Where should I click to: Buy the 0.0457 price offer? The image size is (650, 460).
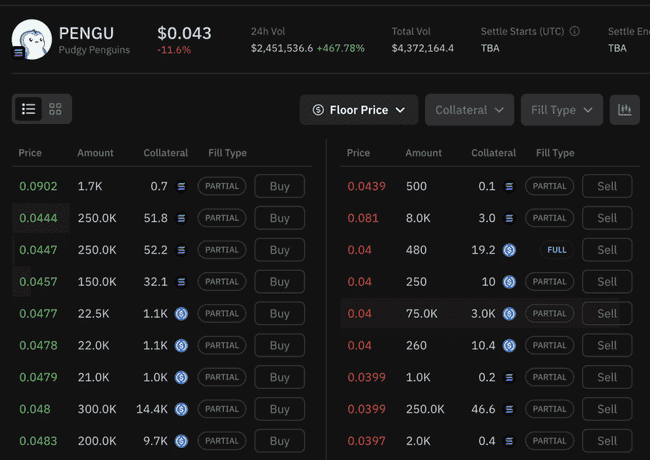(279, 282)
